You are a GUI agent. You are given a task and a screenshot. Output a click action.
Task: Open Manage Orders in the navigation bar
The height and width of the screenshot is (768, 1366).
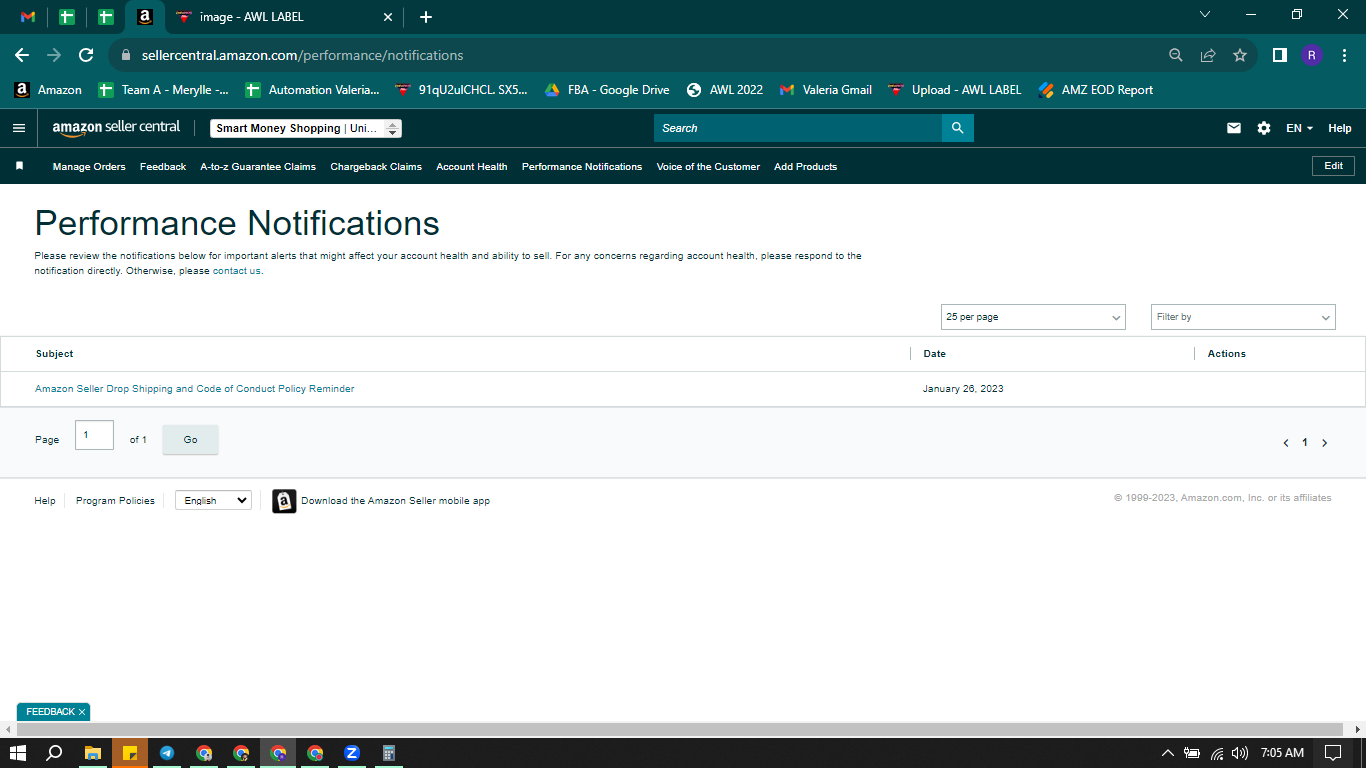pyautogui.click(x=89, y=167)
